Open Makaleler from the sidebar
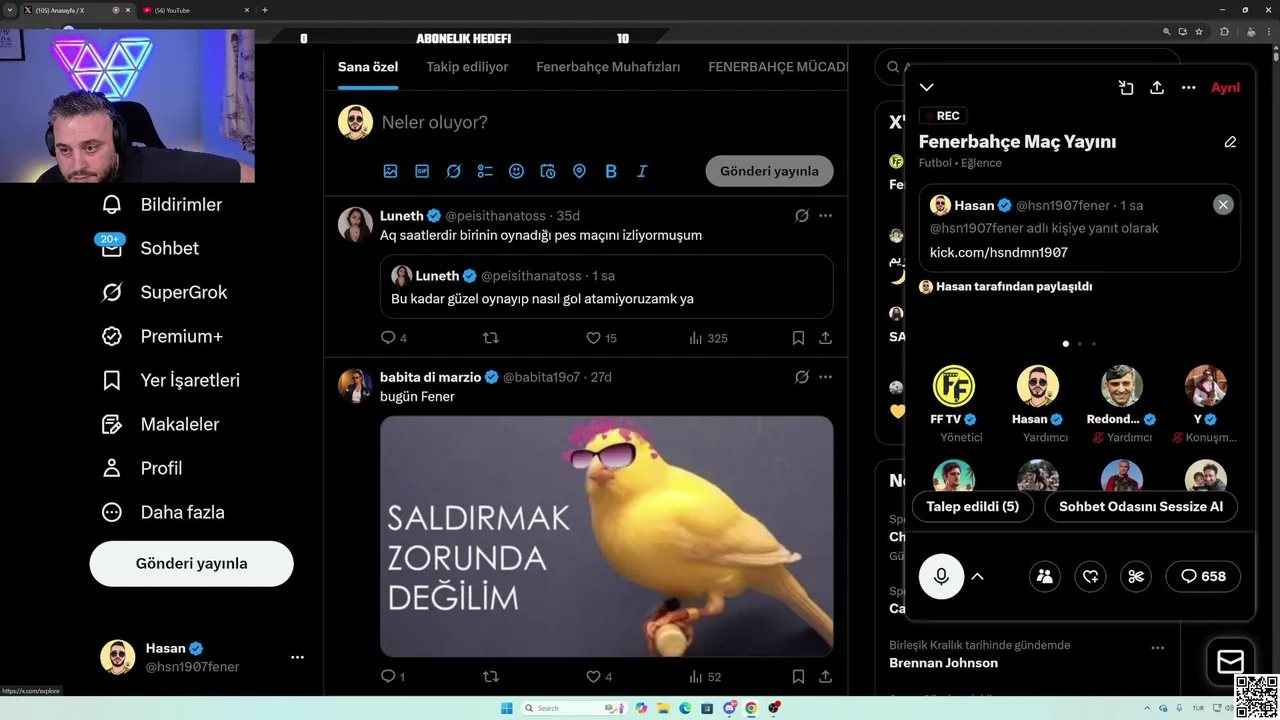Image resolution: width=1280 pixels, height=720 pixels. tap(160, 424)
